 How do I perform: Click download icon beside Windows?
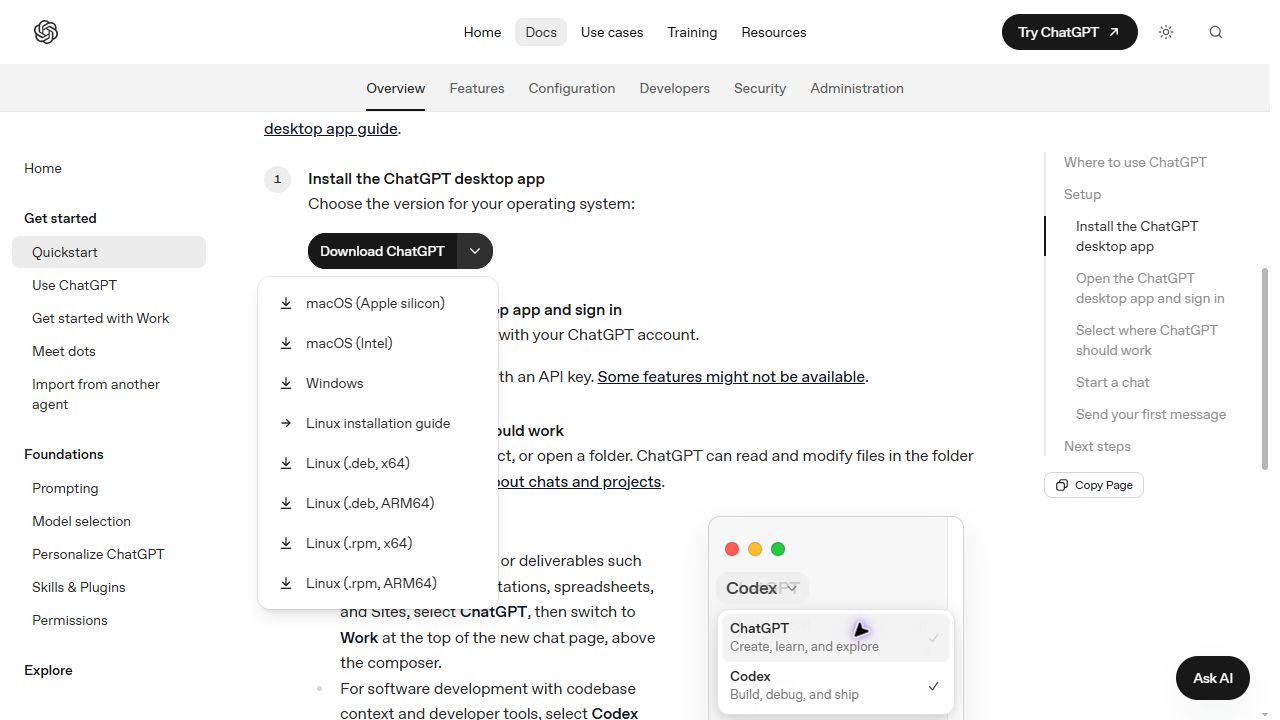click(x=286, y=383)
